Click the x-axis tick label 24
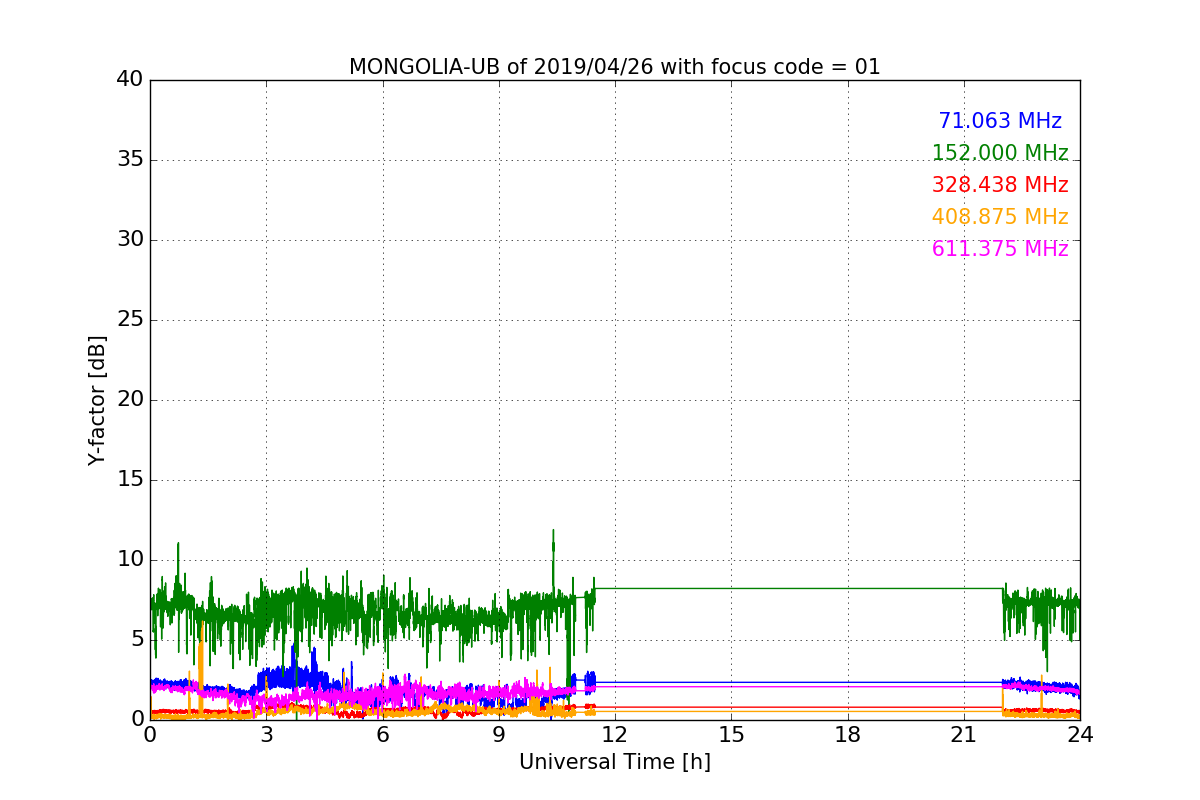 (x=1080, y=734)
